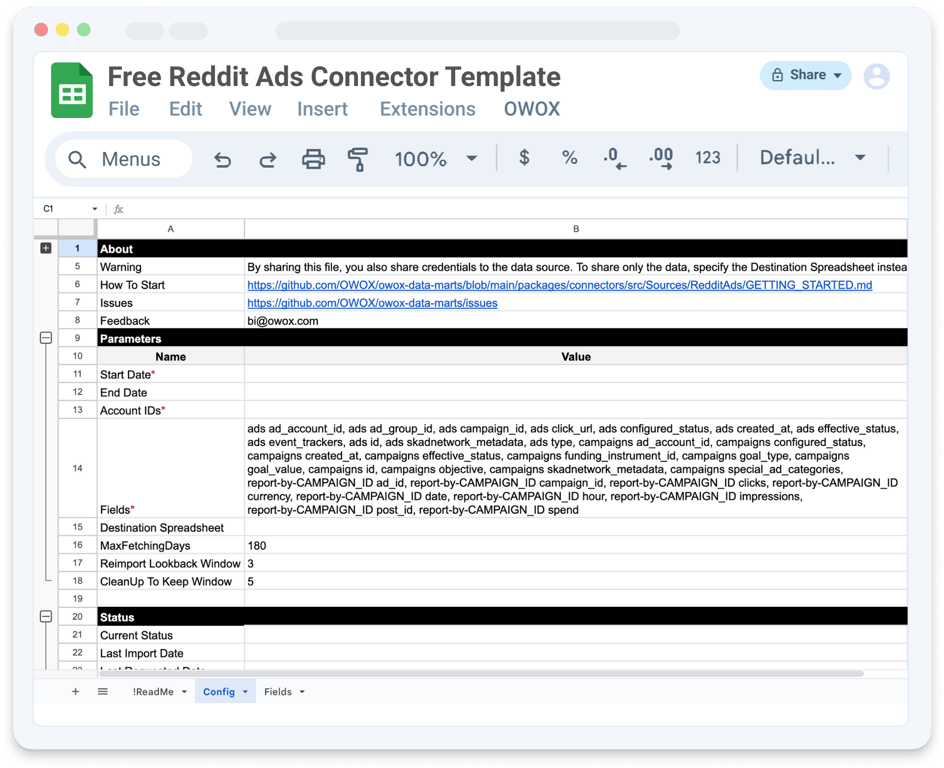Open the Edit menu

click(x=185, y=109)
